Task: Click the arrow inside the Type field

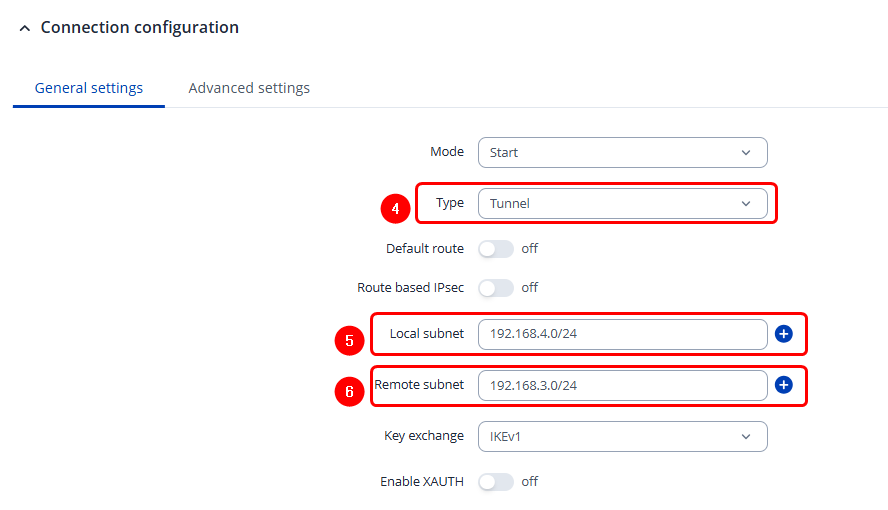Action: 746,204
